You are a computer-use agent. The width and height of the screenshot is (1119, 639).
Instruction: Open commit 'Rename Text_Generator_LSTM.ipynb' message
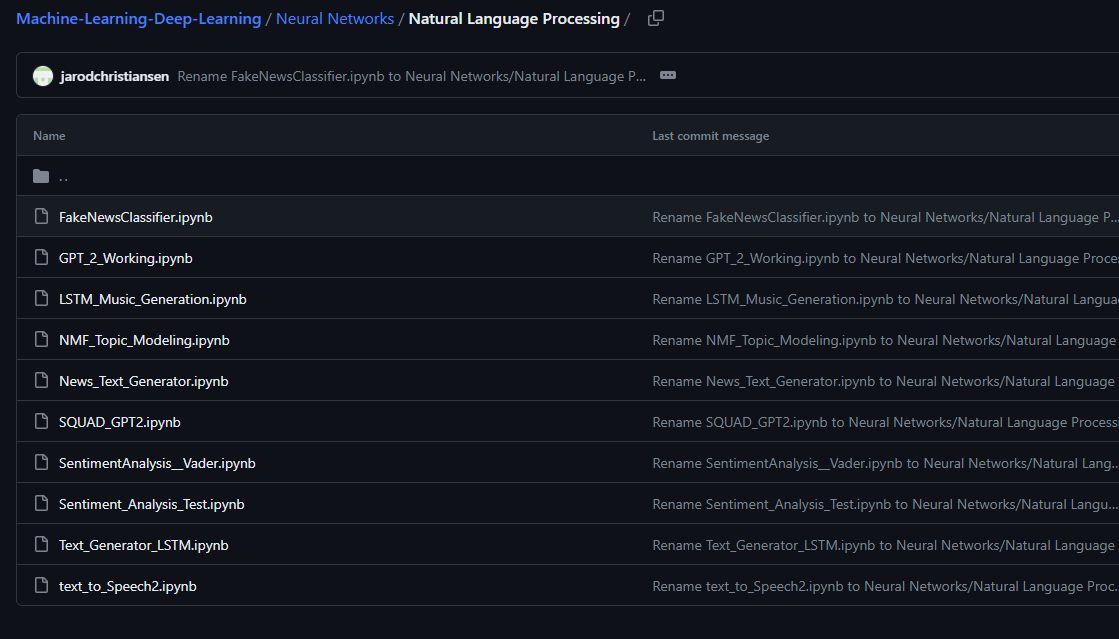(x=885, y=545)
